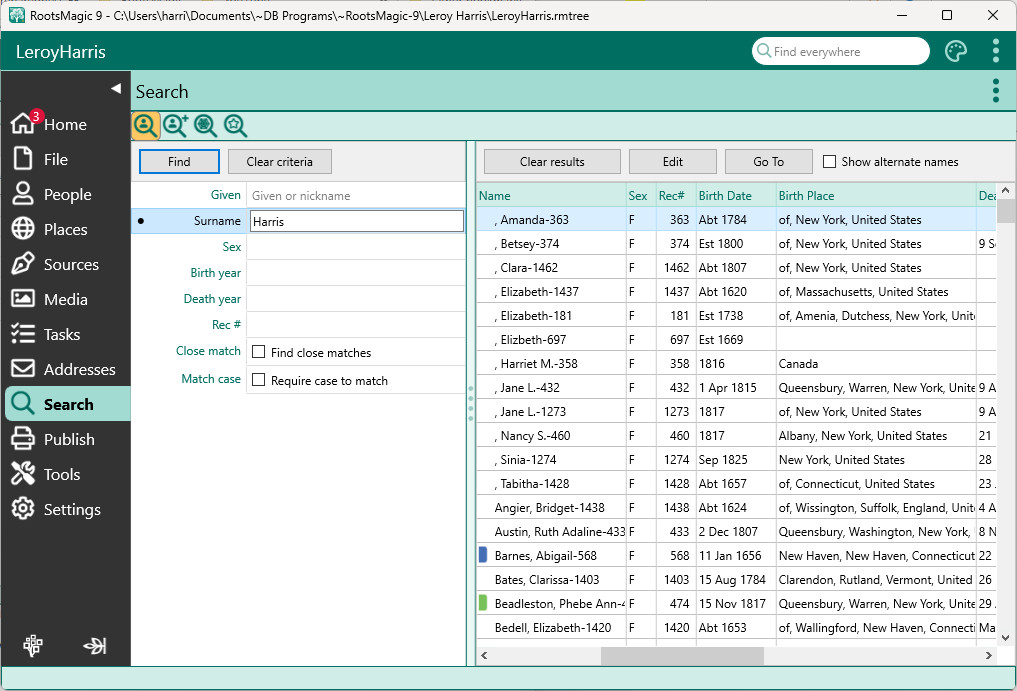1017x691 pixels.
Task: Open the header three-dot options menu
Action: (995, 51)
